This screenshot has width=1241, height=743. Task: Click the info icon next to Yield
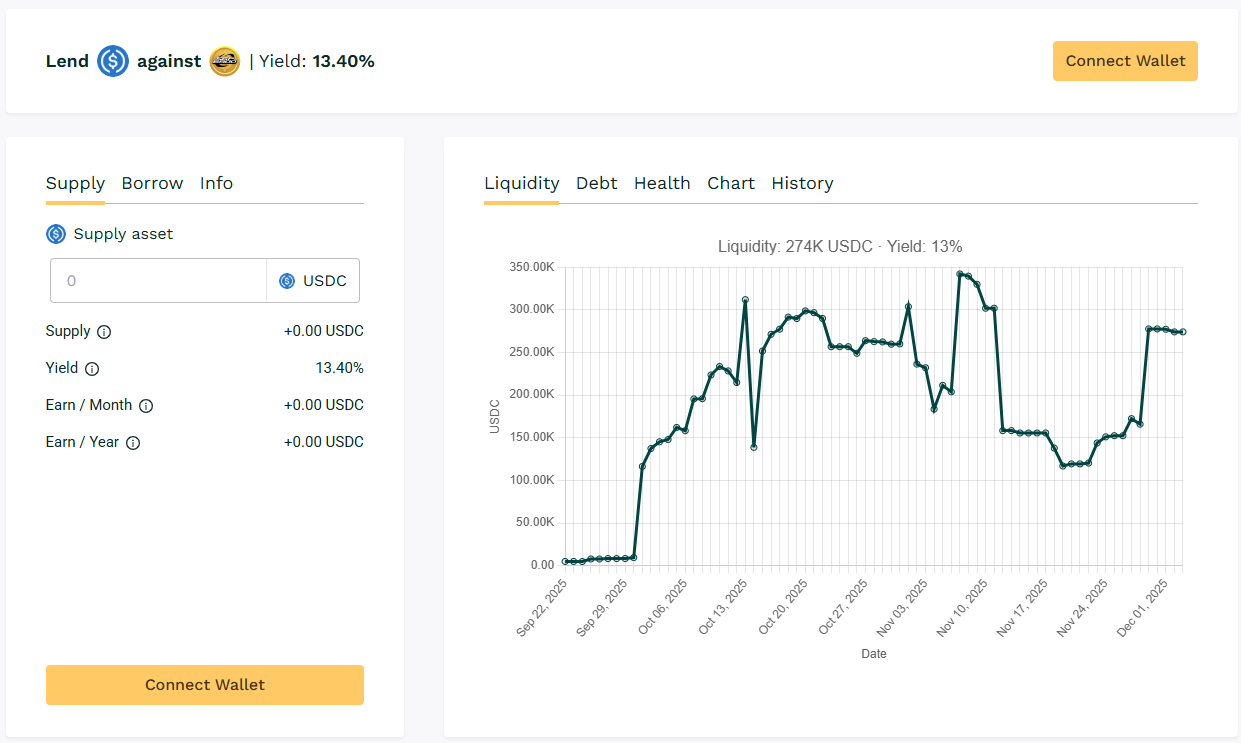tap(92, 369)
